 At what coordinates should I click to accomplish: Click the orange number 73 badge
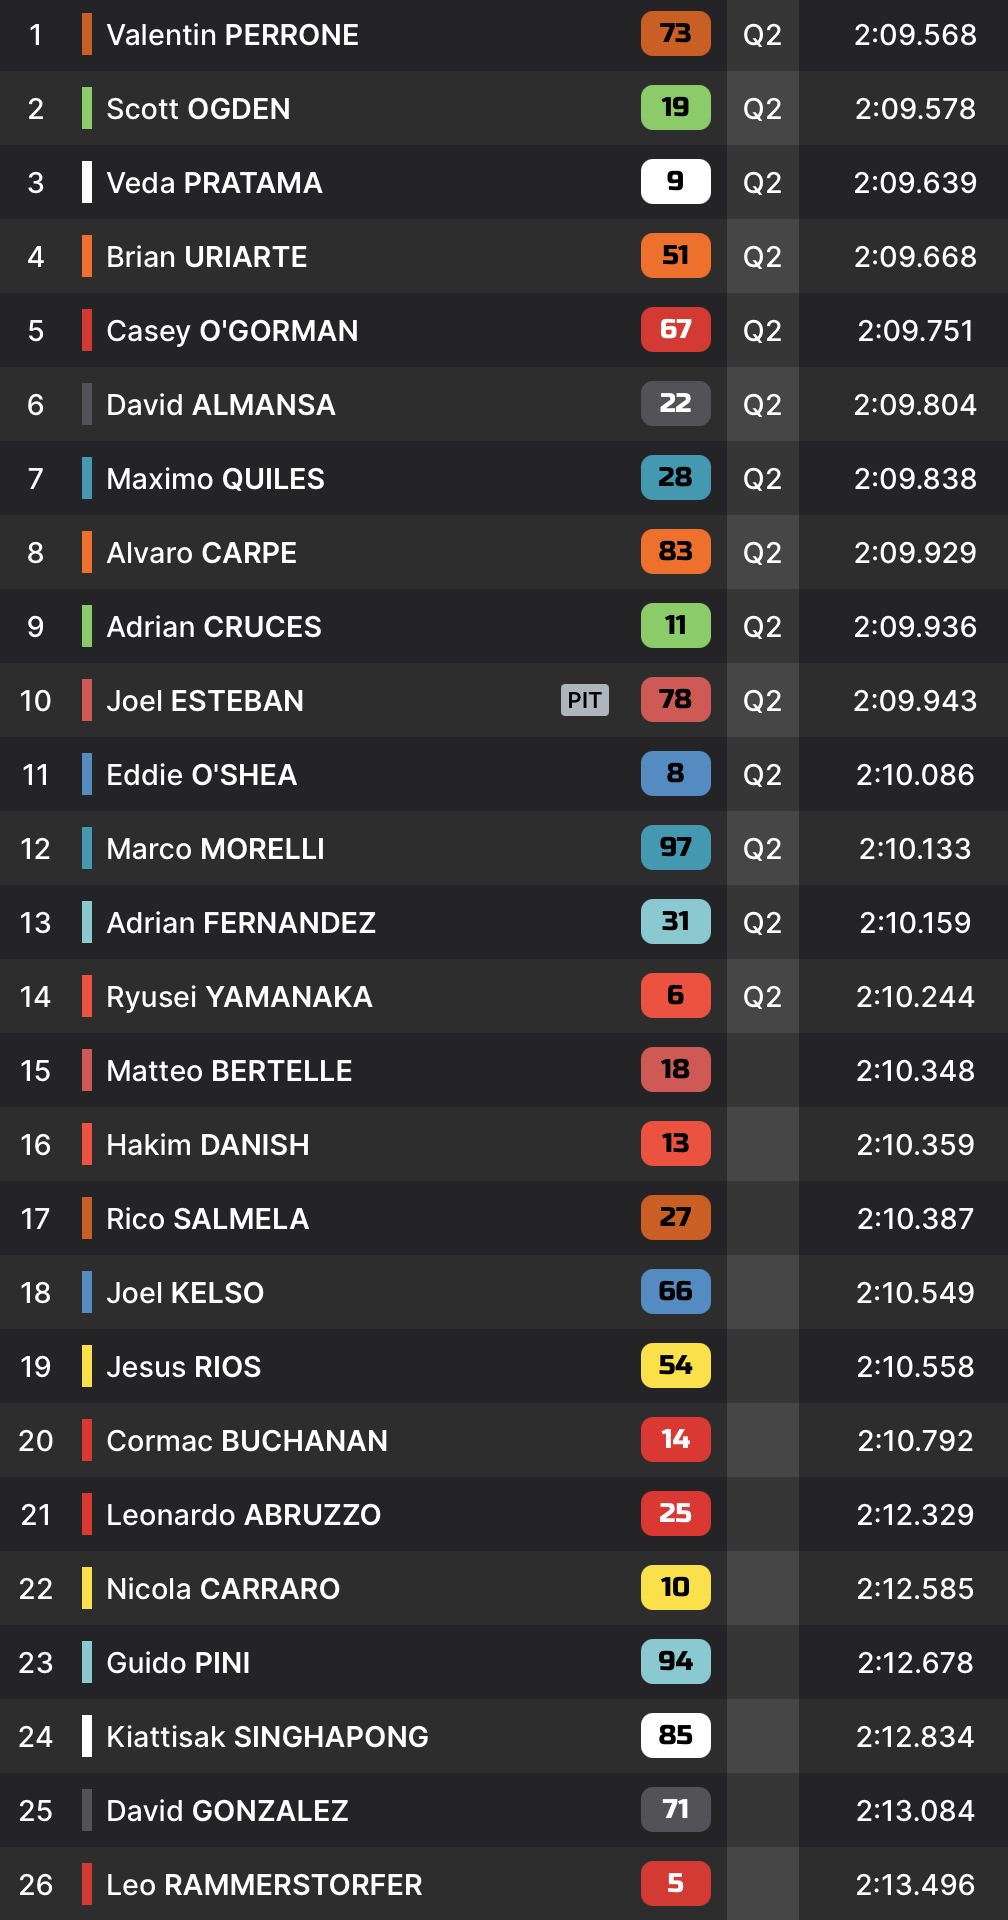point(675,34)
